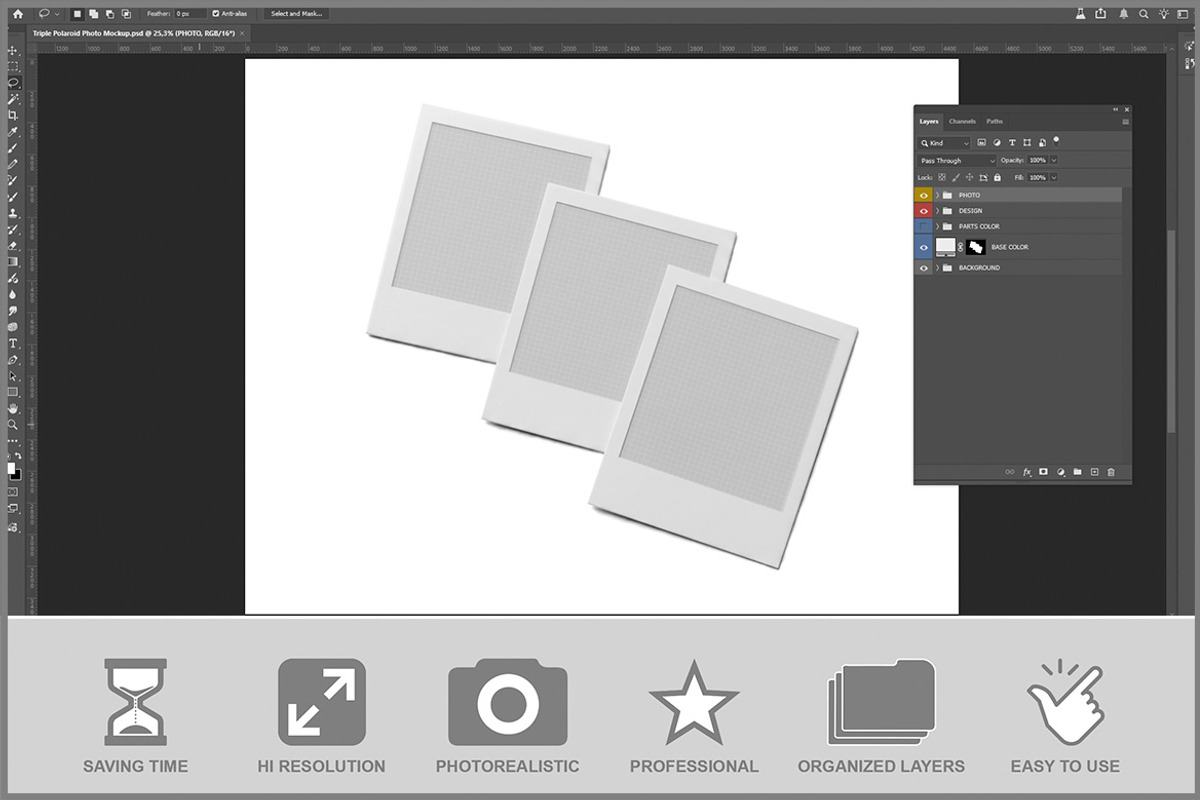Expand the BACKGROUND group
The image size is (1200, 800).
(x=937, y=268)
